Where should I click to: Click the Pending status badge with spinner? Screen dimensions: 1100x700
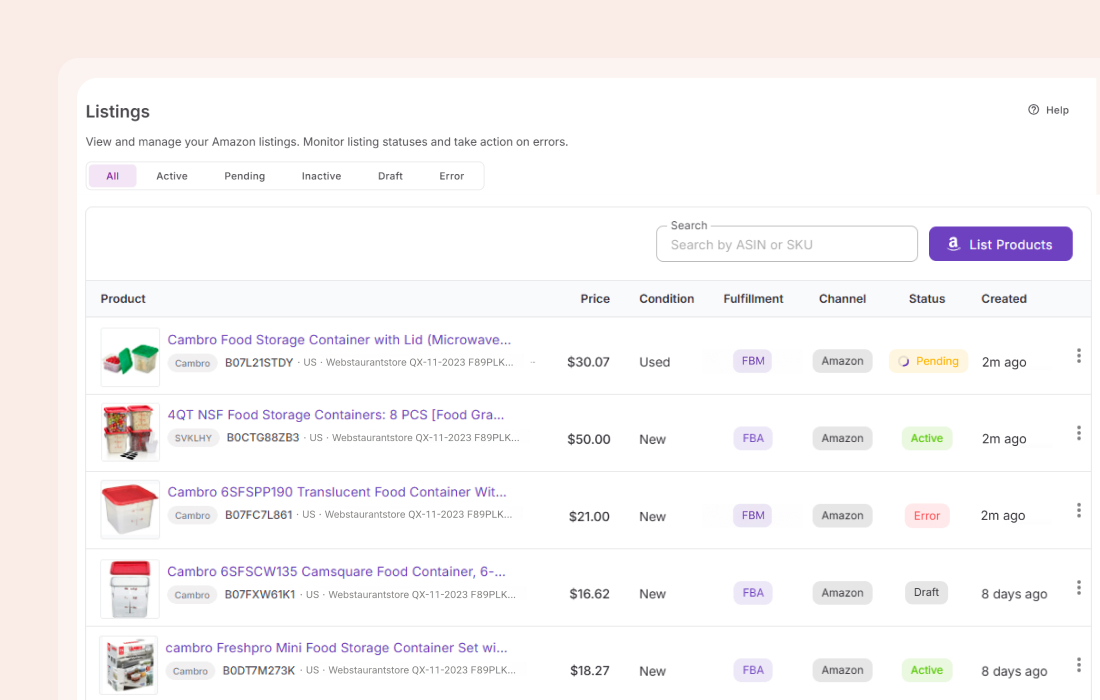[928, 361]
